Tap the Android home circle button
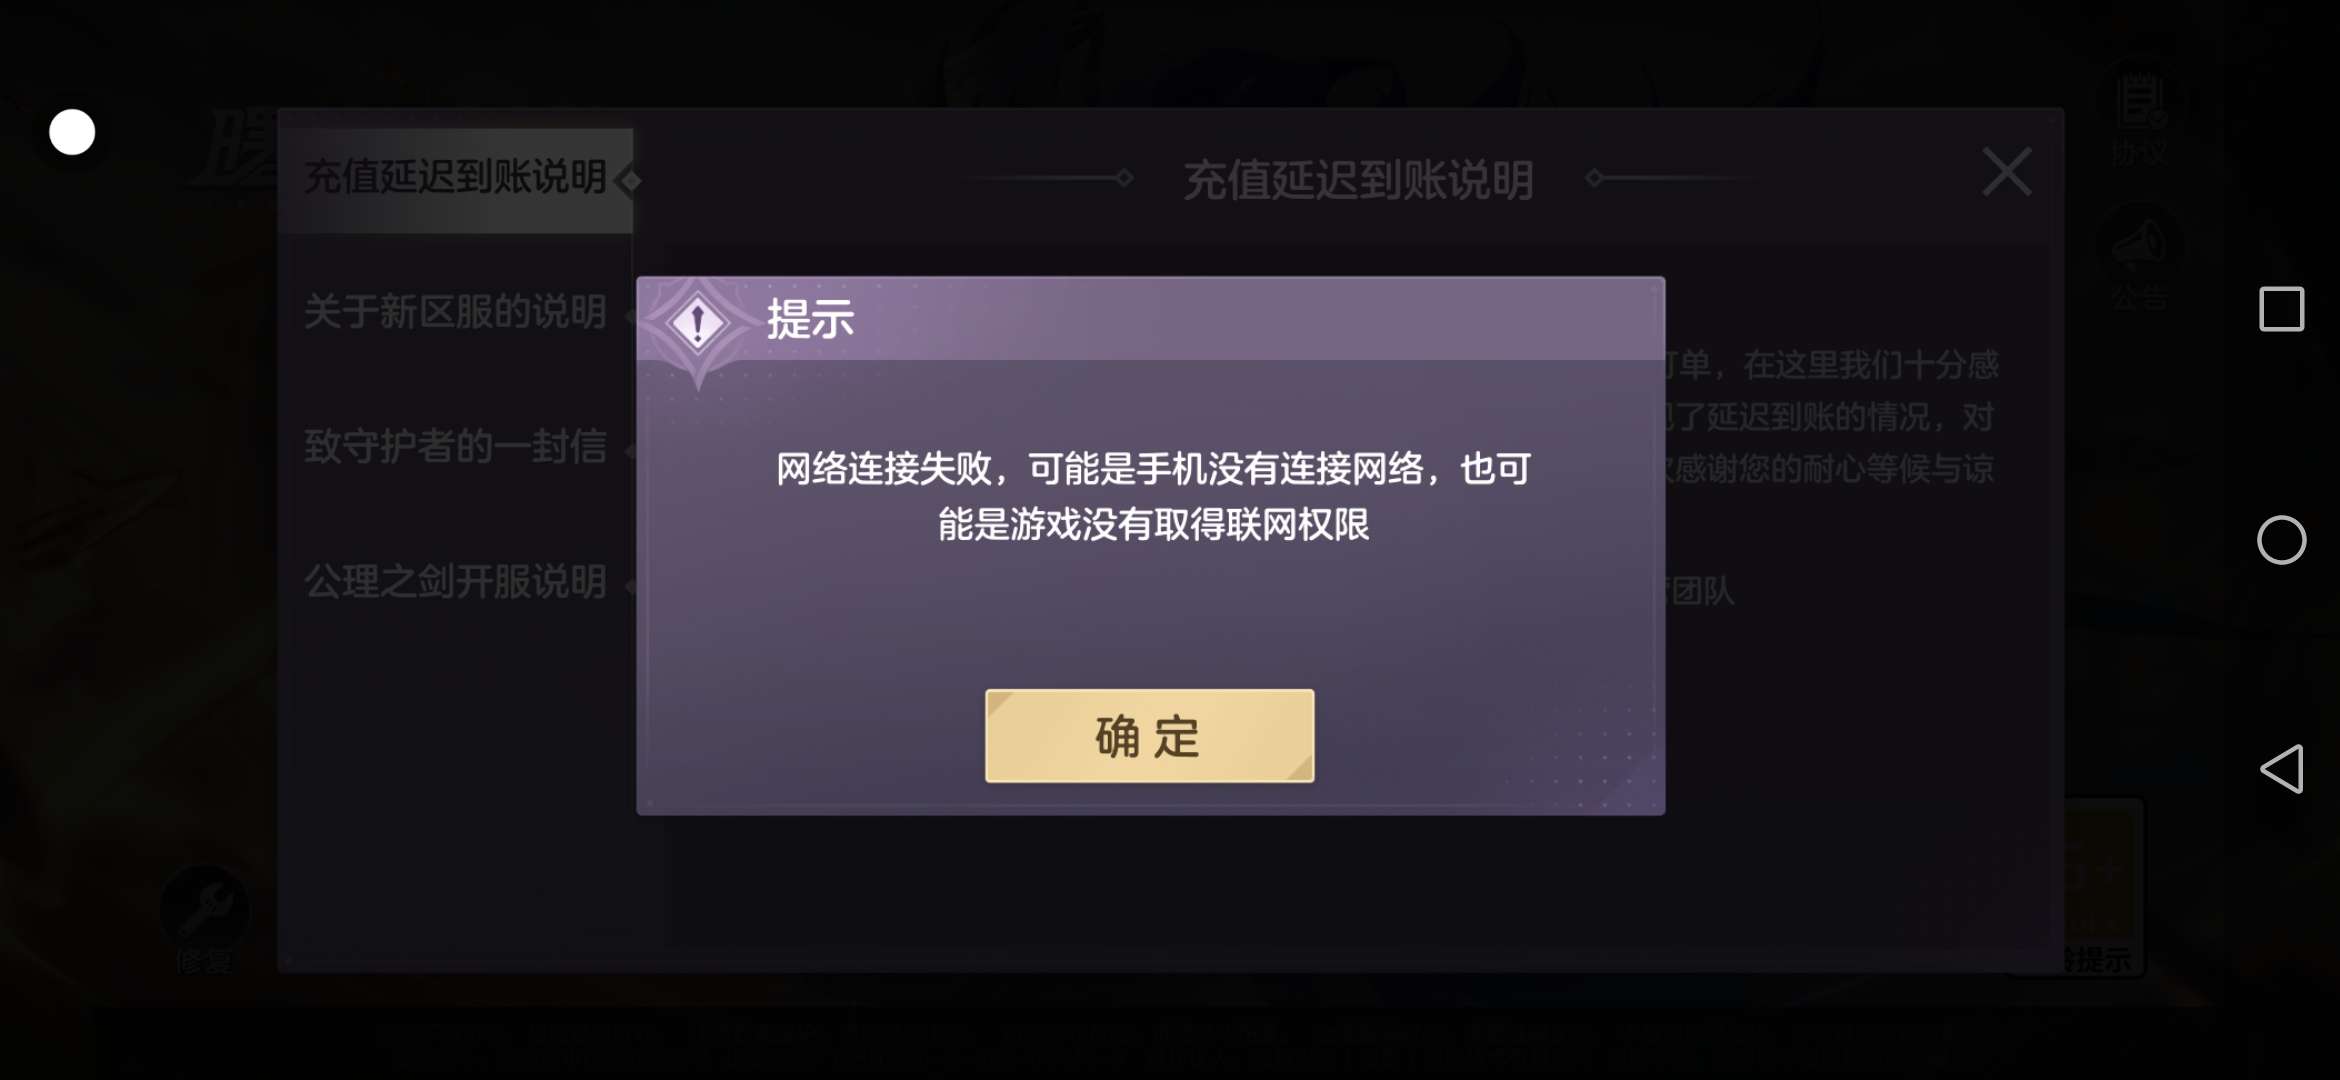The width and height of the screenshot is (2340, 1080). click(2282, 540)
